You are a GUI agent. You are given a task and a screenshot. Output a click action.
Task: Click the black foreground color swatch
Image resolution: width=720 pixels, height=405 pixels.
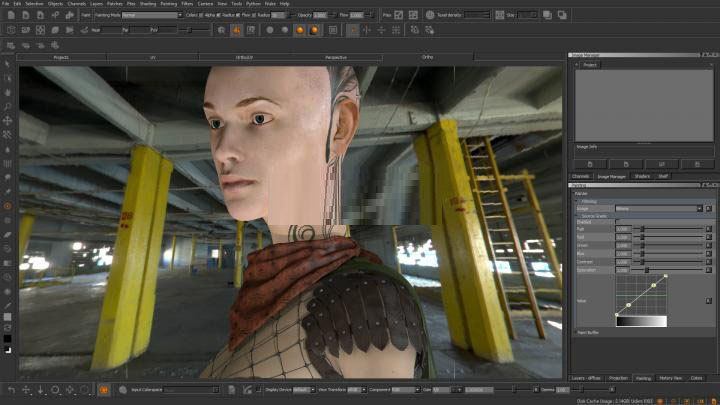[7, 339]
